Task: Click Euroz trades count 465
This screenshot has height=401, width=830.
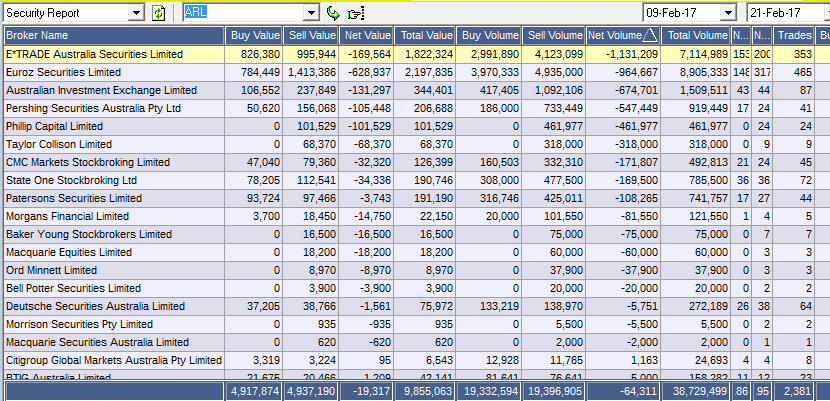Action: coord(803,72)
